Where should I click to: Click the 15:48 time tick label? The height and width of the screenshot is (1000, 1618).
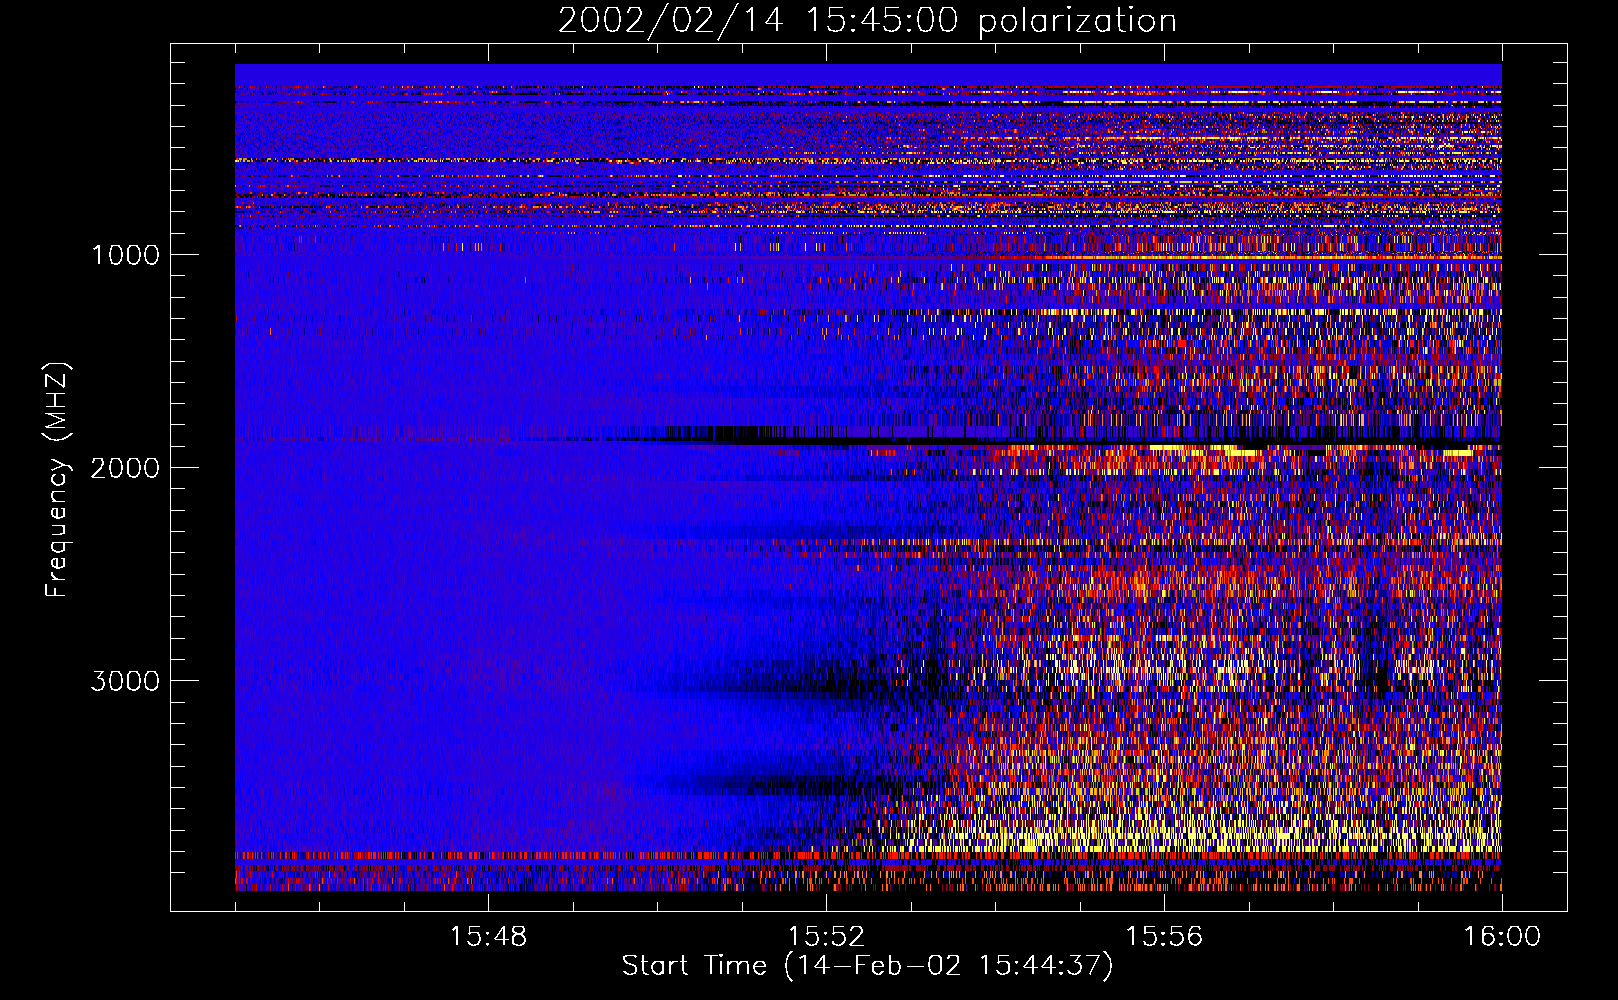click(488, 937)
